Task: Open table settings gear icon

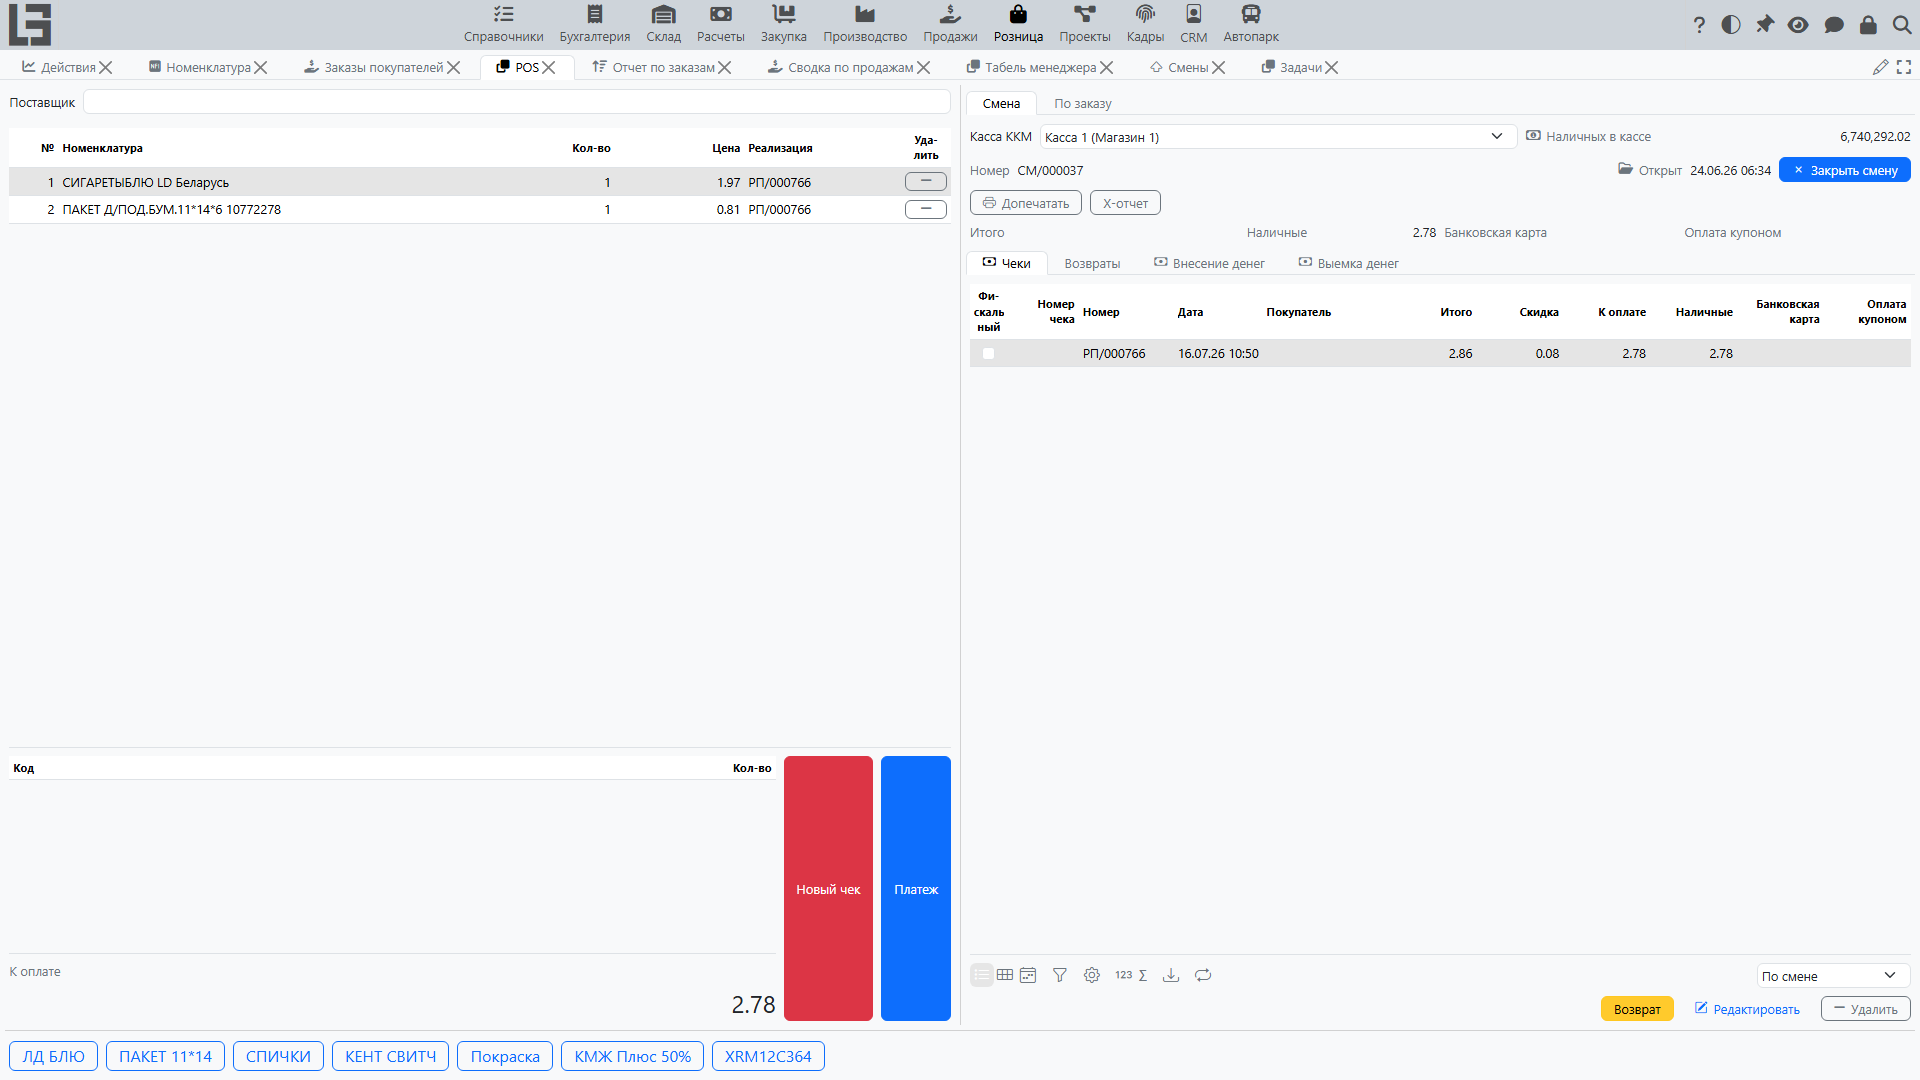Action: tap(1092, 975)
